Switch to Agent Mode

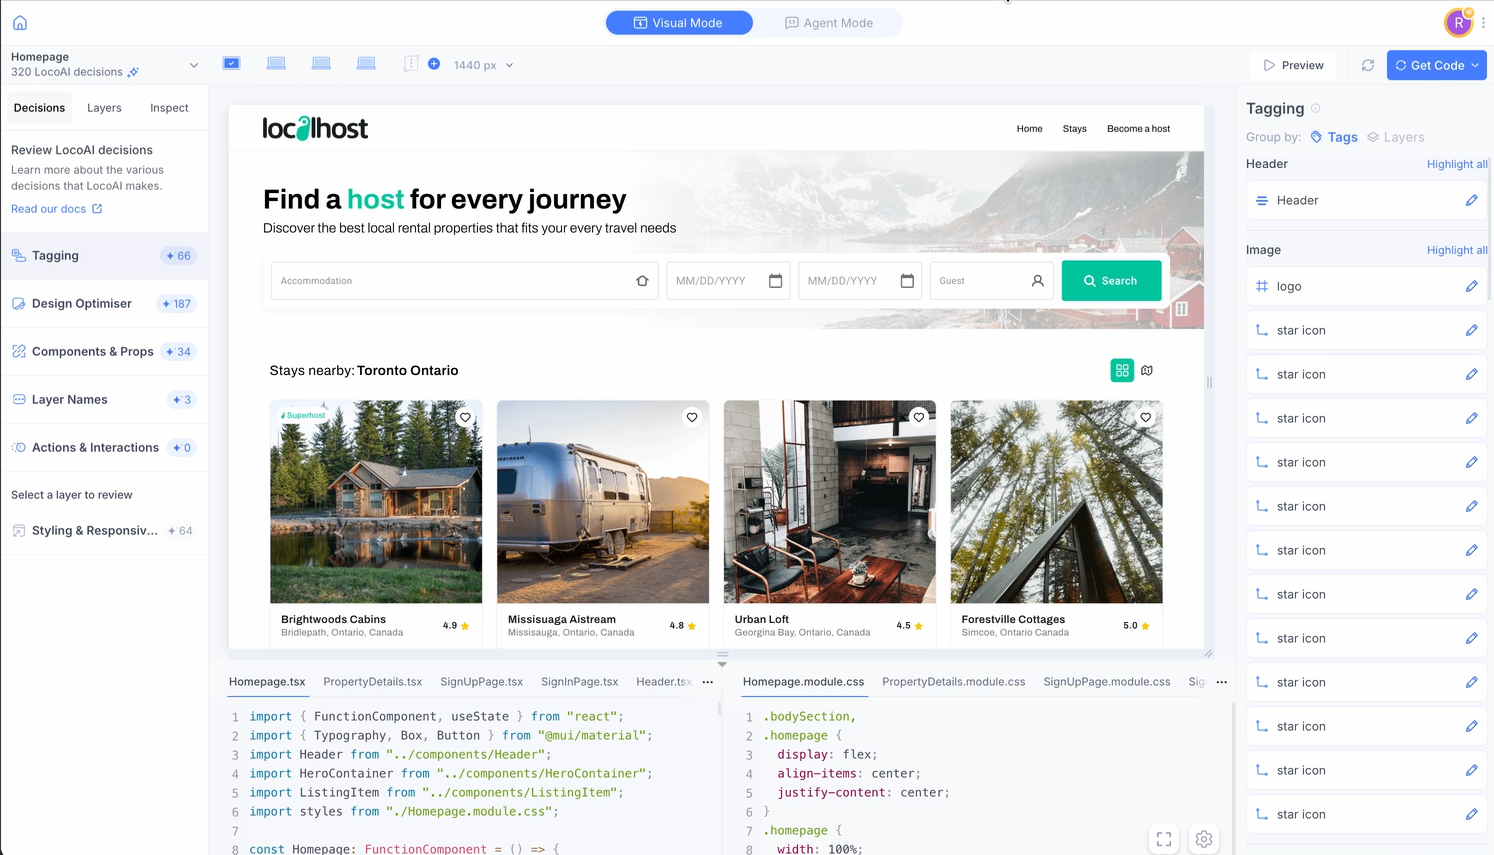coord(829,22)
